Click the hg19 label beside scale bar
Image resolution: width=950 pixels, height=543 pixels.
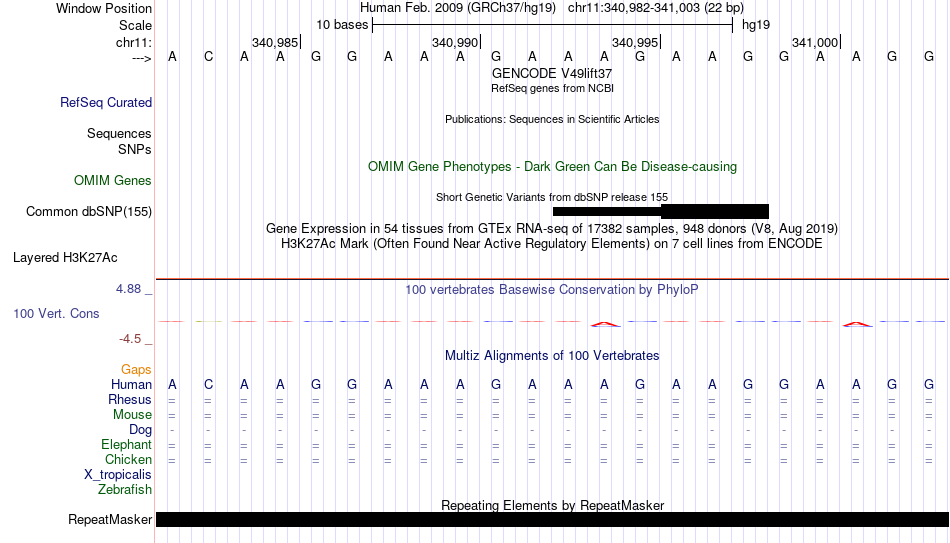756,25
